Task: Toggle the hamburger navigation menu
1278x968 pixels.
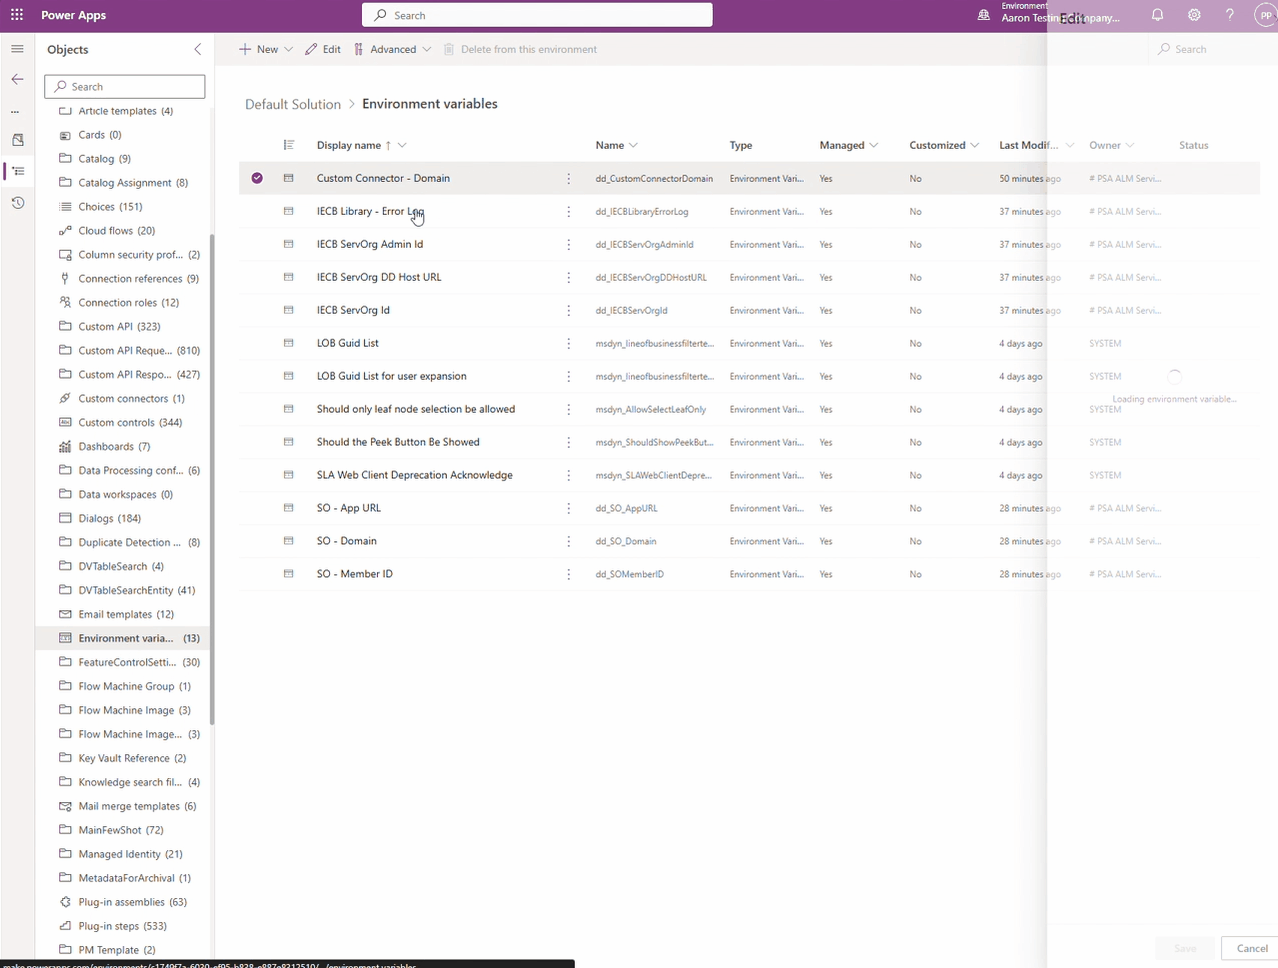Action: tap(17, 49)
